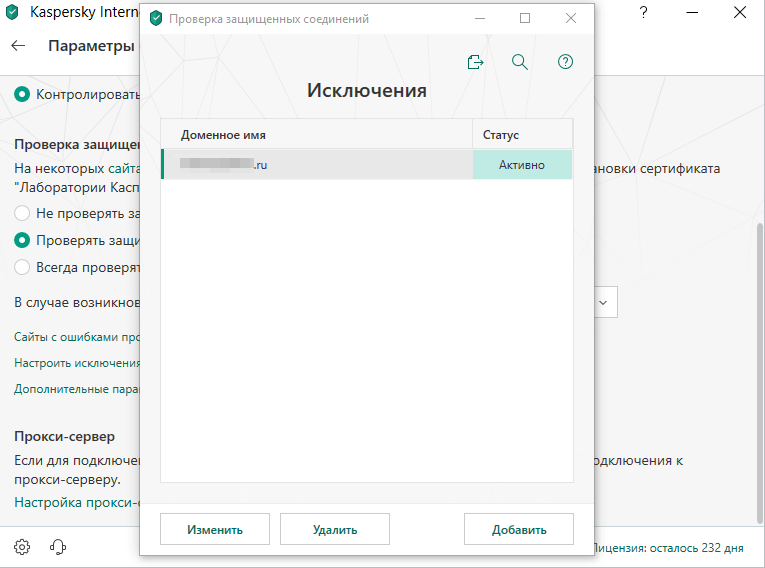Sort by Доменное имя column header

[x=317, y=135]
